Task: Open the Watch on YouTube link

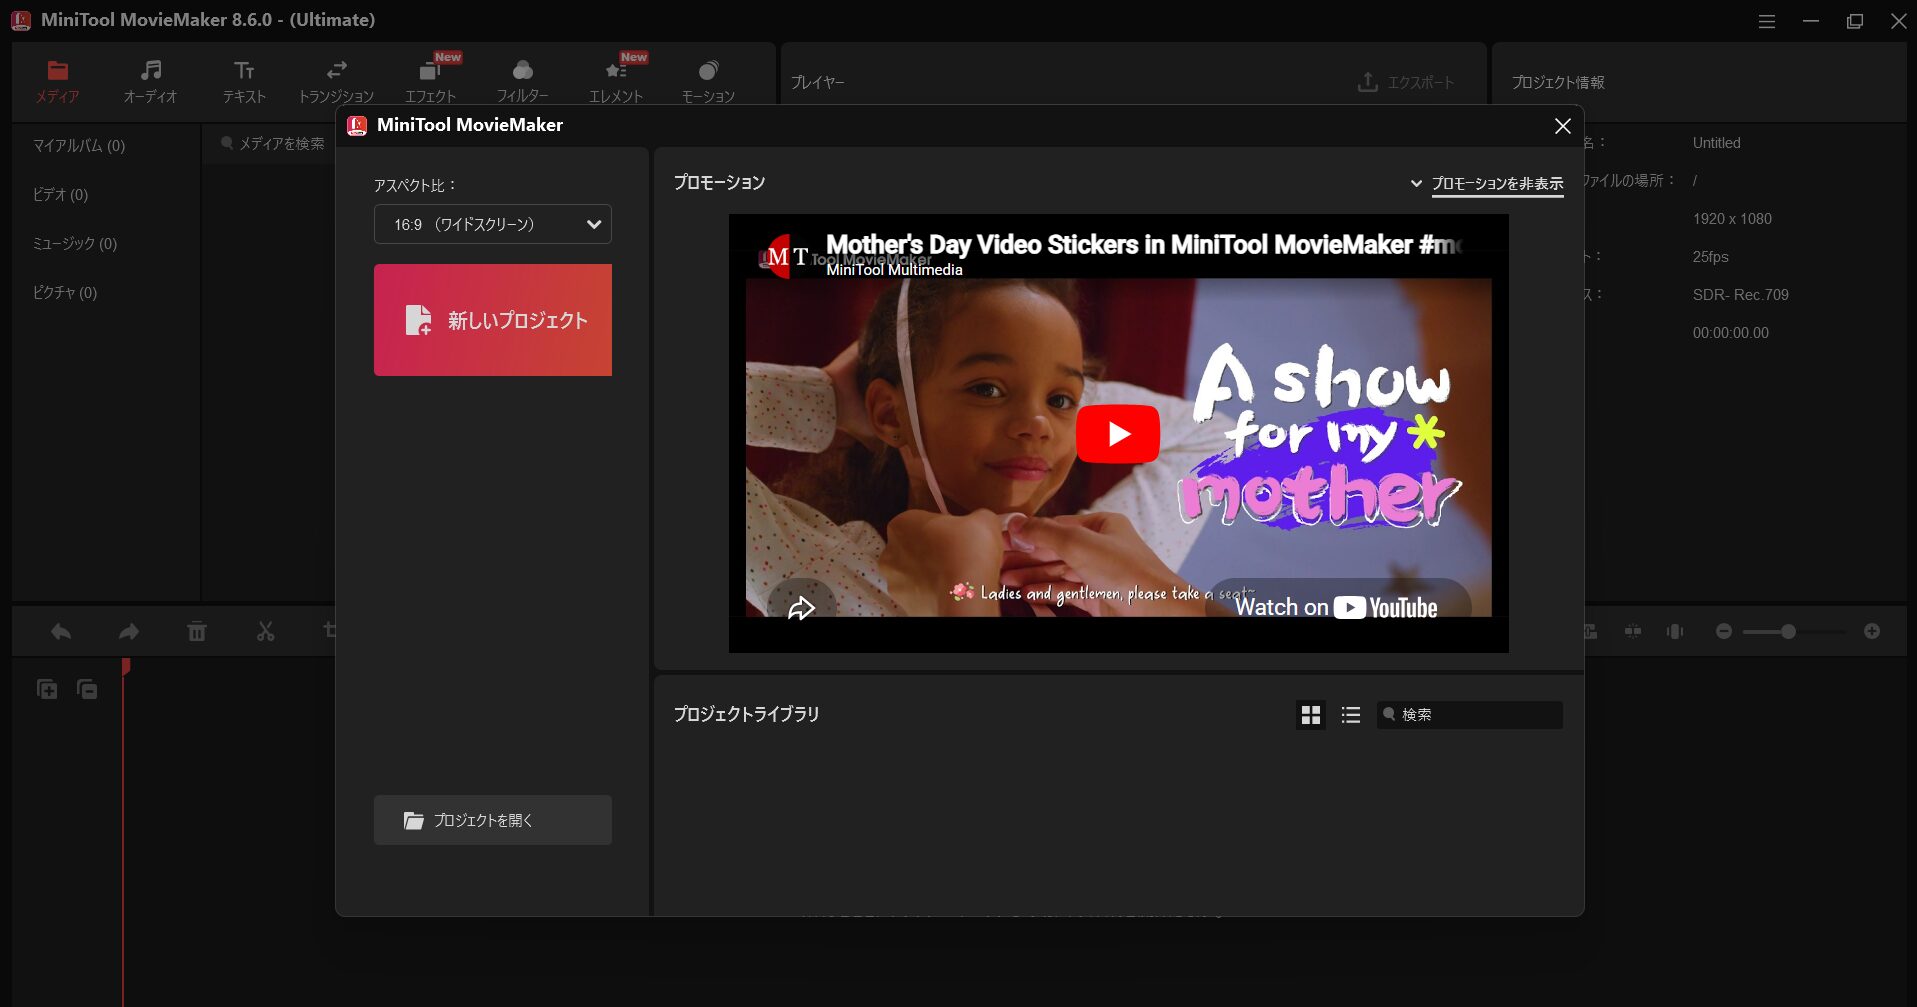Action: pyautogui.click(x=1337, y=607)
